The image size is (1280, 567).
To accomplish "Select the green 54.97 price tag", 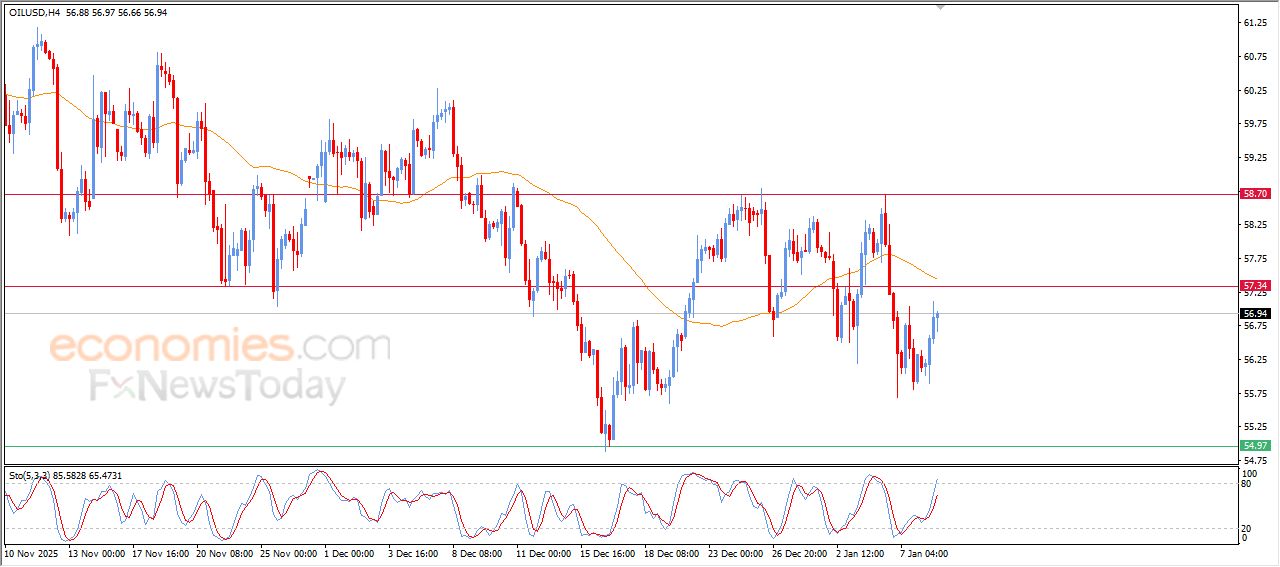I will click(x=1255, y=445).
